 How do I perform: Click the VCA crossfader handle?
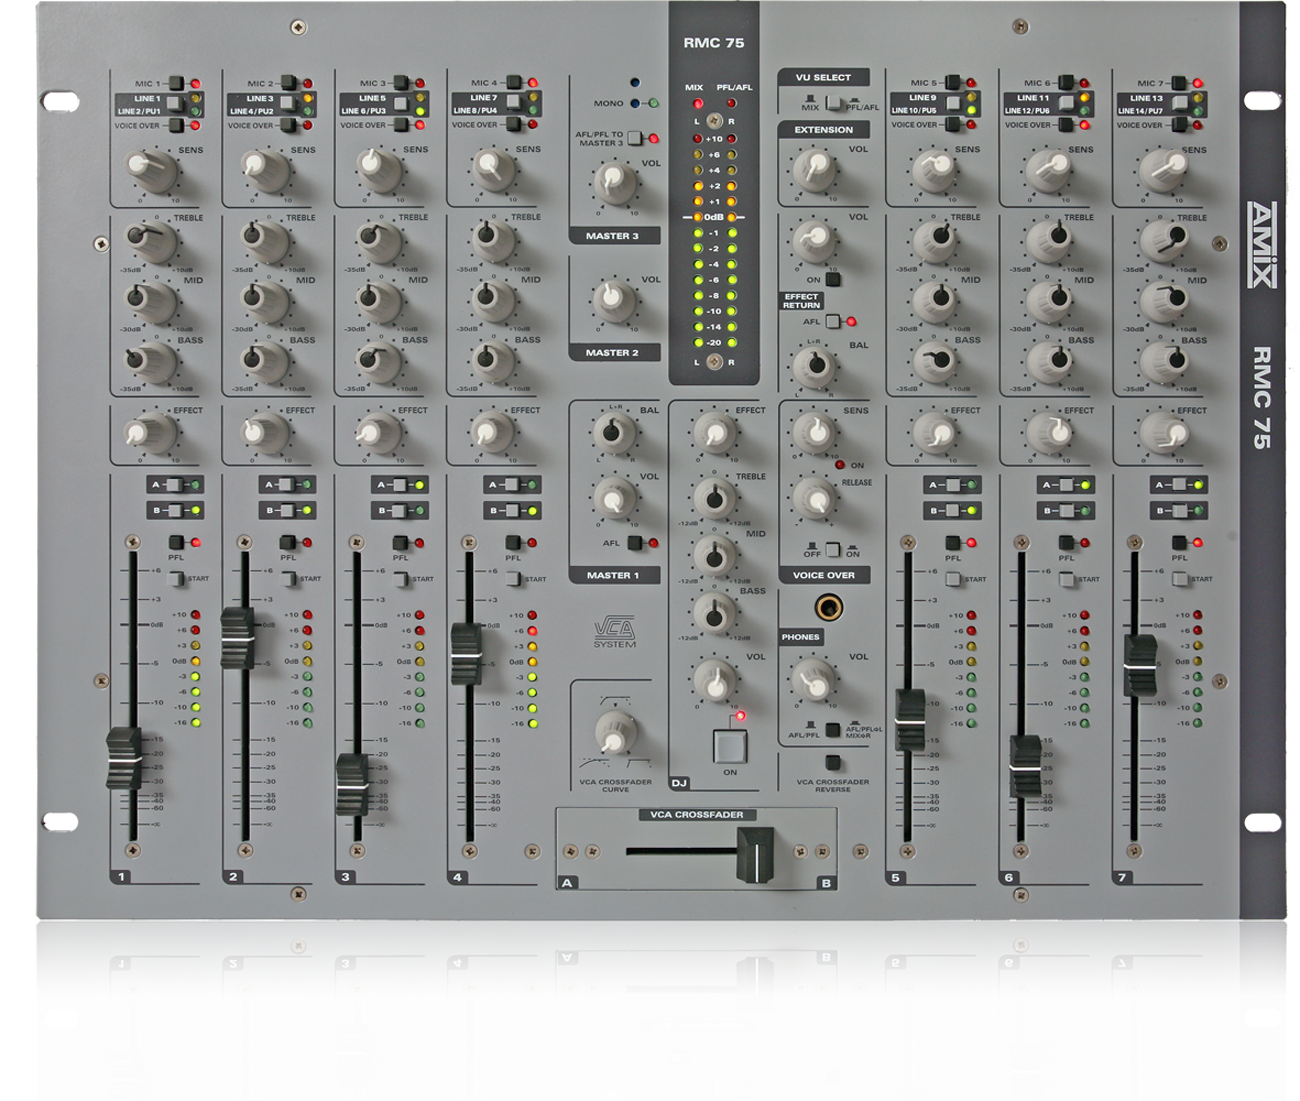click(757, 857)
